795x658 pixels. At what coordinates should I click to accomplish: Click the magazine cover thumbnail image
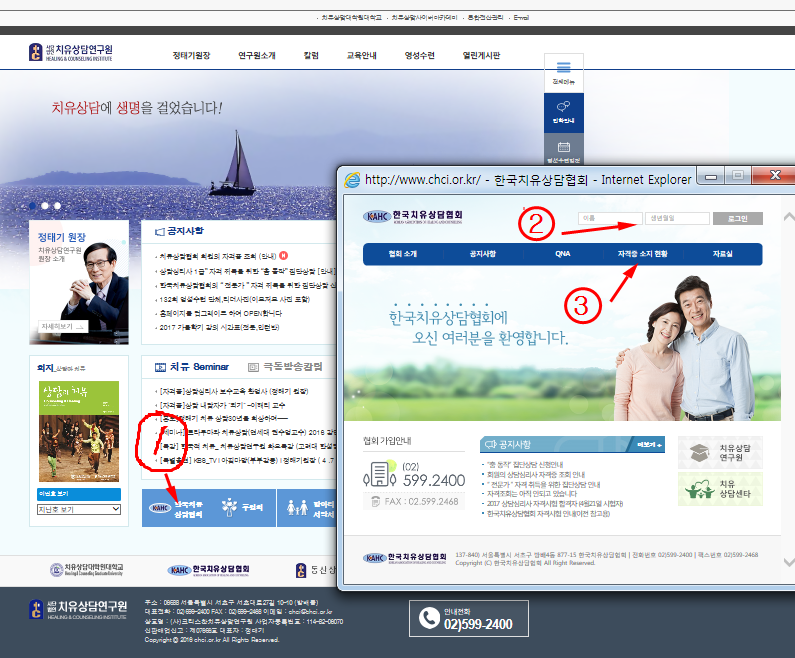(79, 431)
